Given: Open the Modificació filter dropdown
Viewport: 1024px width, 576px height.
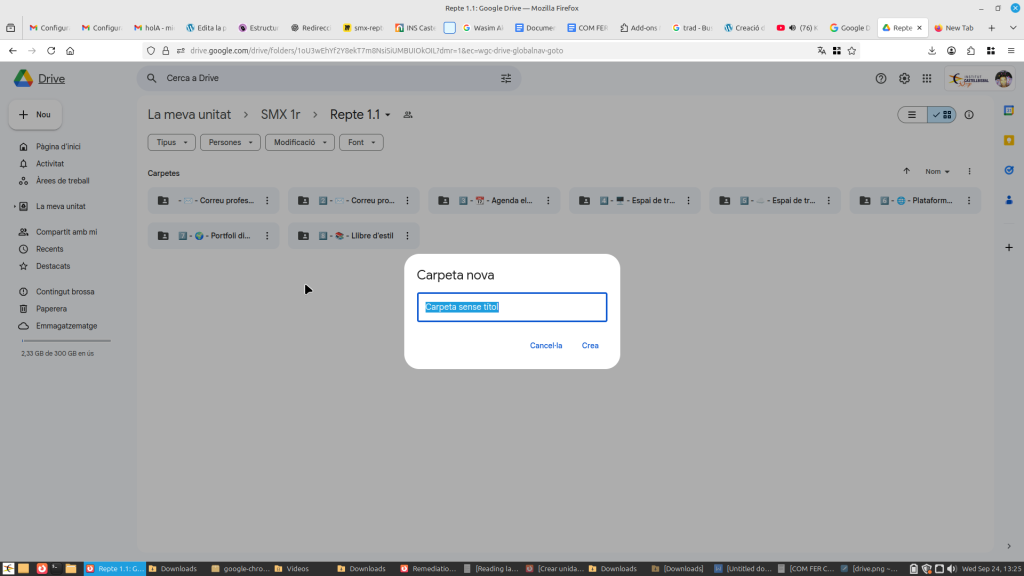Looking at the screenshot, I should (x=299, y=143).
